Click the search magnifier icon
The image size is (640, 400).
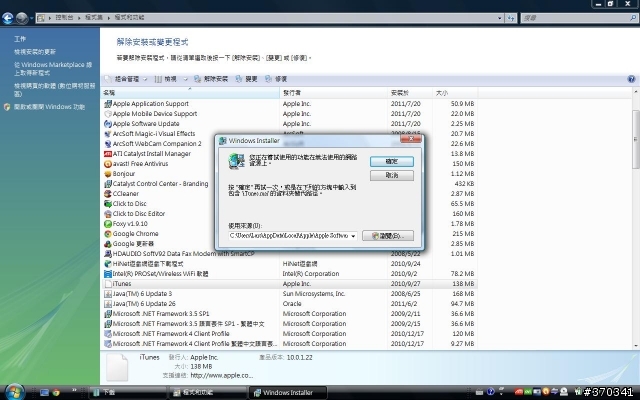(x=633, y=18)
